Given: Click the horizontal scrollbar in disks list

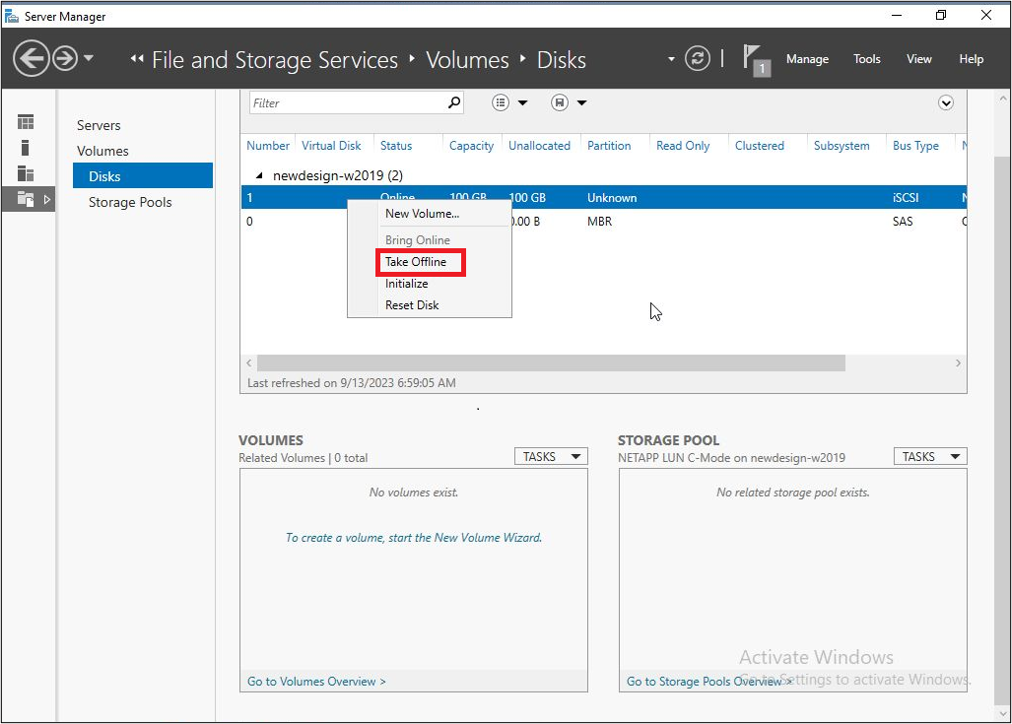Looking at the screenshot, I should point(550,364).
